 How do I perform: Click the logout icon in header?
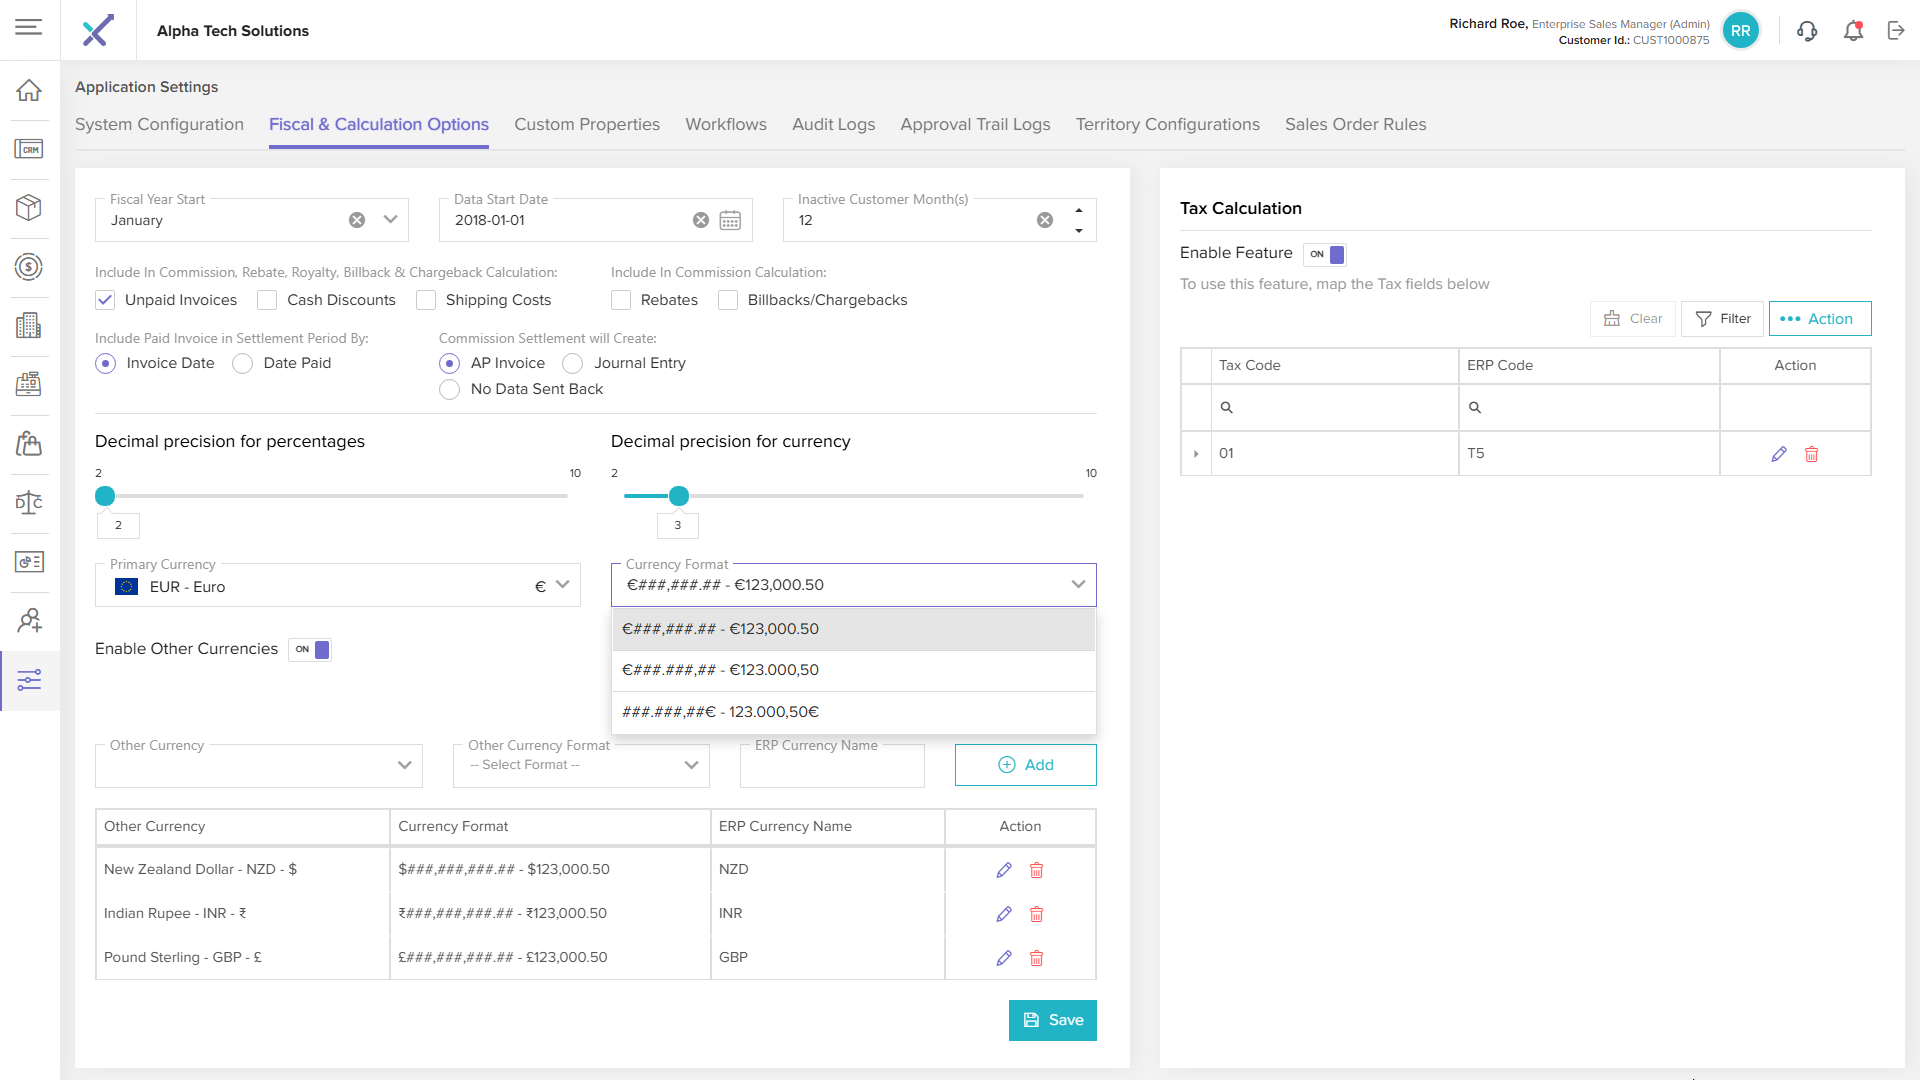click(1896, 31)
